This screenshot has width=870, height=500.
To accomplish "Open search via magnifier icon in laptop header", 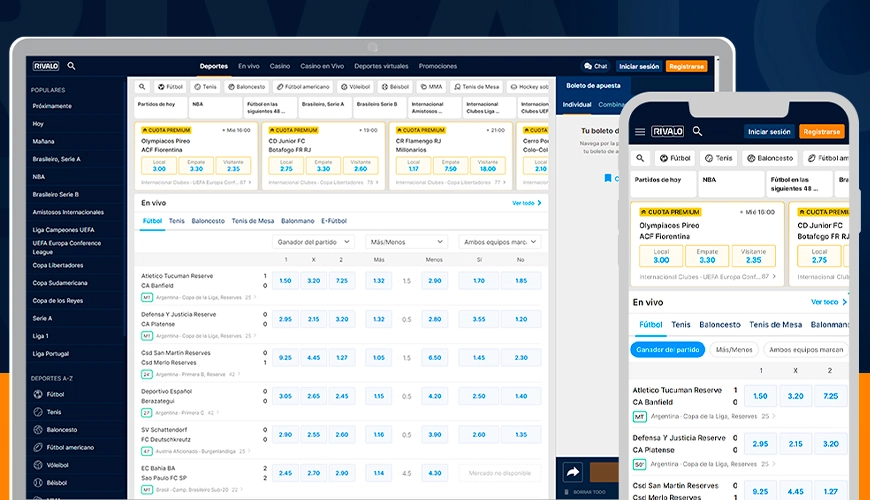I will click(72, 65).
